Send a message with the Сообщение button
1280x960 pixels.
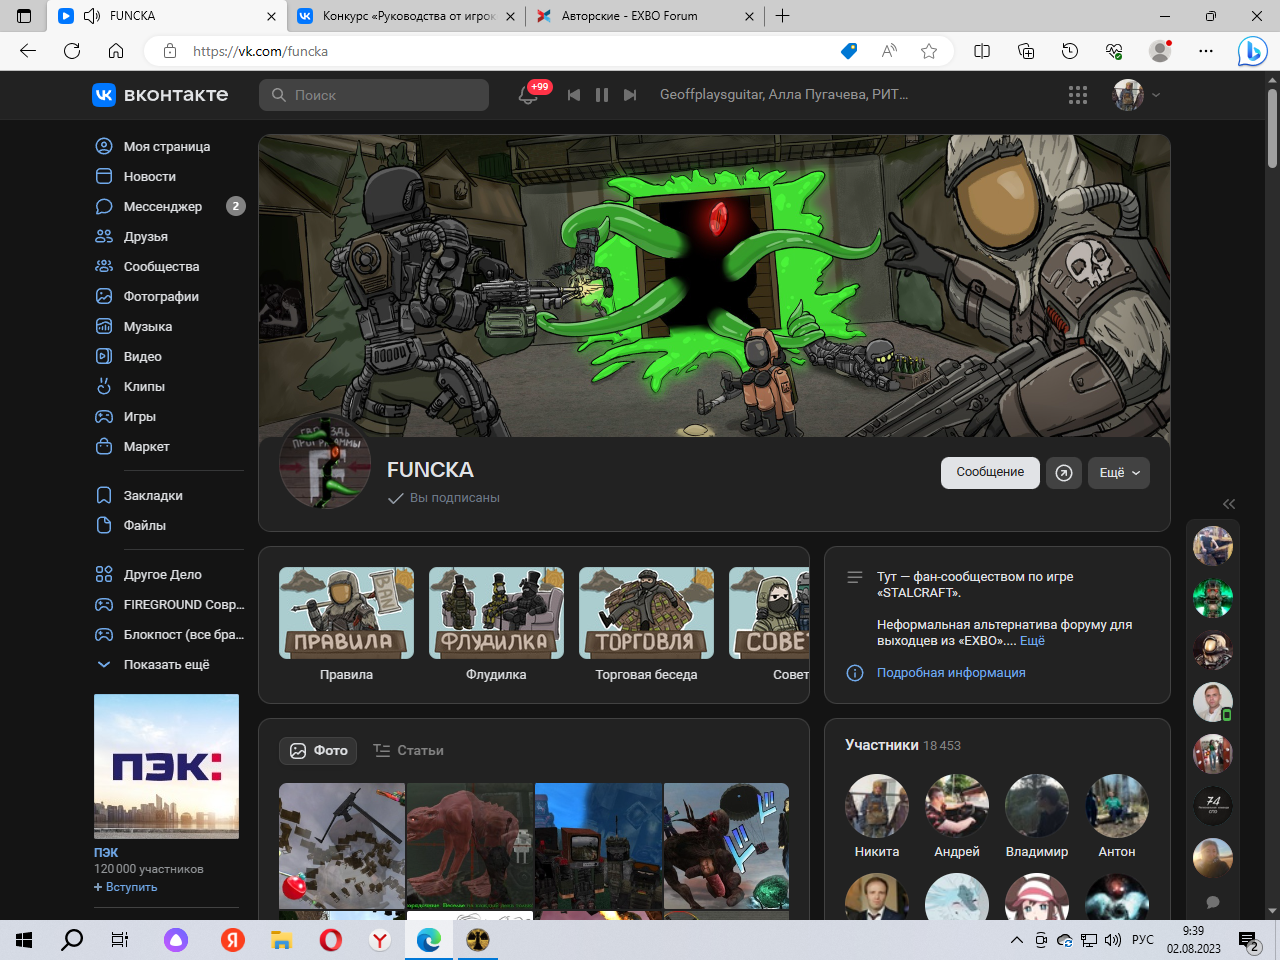(990, 472)
